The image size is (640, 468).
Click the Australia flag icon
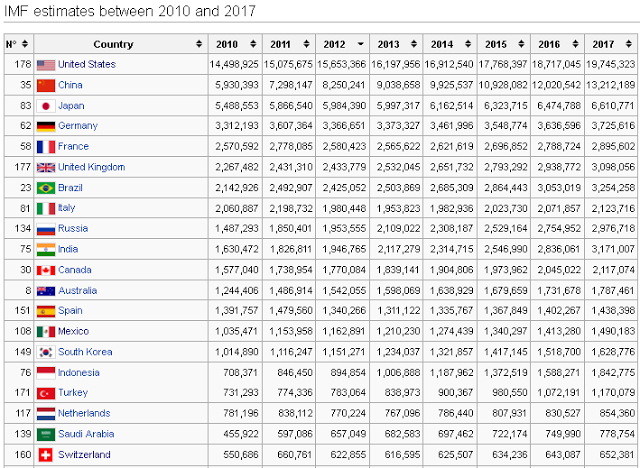point(46,291)
